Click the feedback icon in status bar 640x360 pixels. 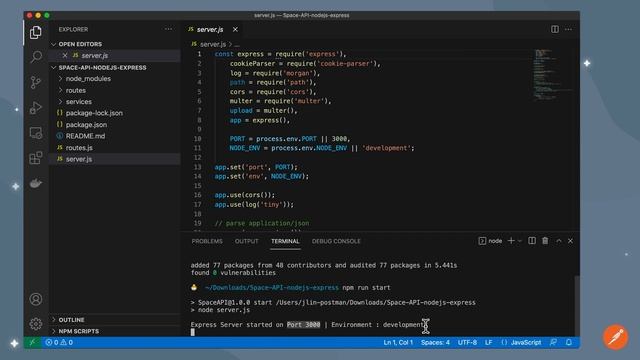coord(553,342)
